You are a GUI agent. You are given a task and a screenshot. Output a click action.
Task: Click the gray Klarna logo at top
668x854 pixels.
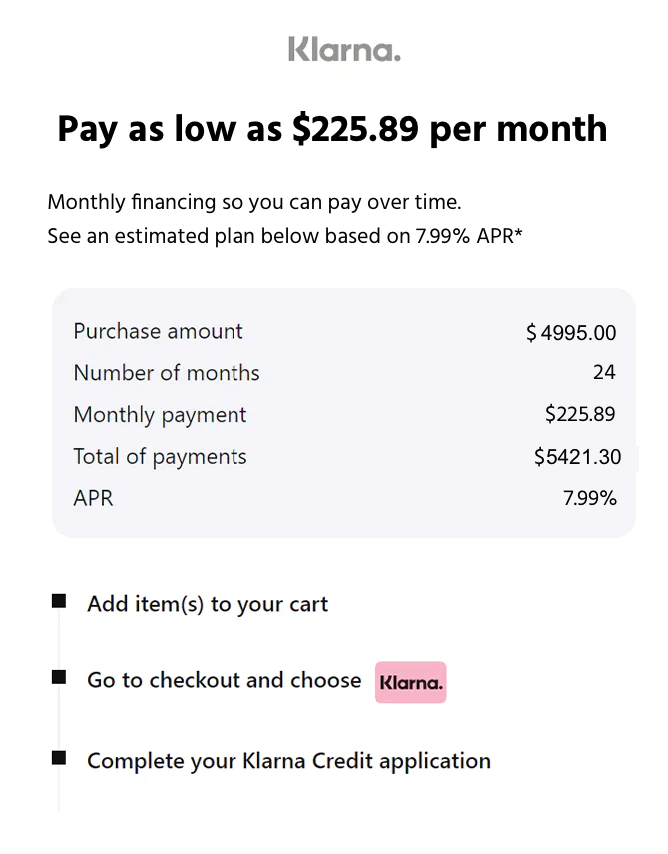344,50
